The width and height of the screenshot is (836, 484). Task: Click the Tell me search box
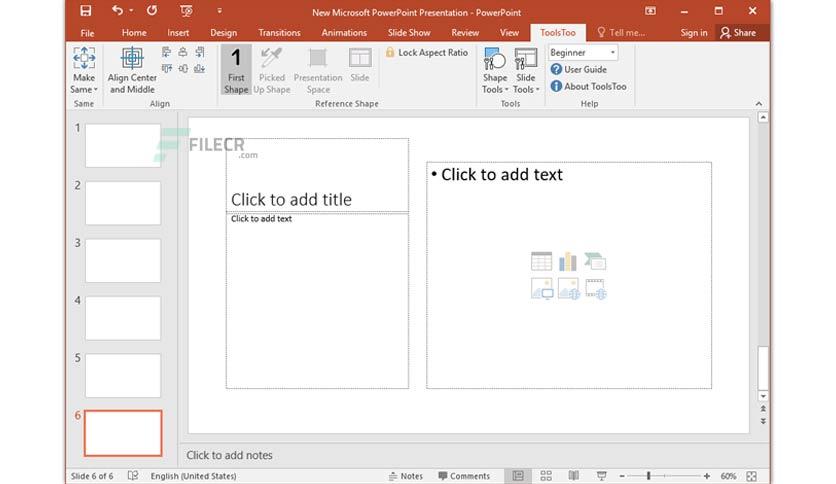(621, 33)
